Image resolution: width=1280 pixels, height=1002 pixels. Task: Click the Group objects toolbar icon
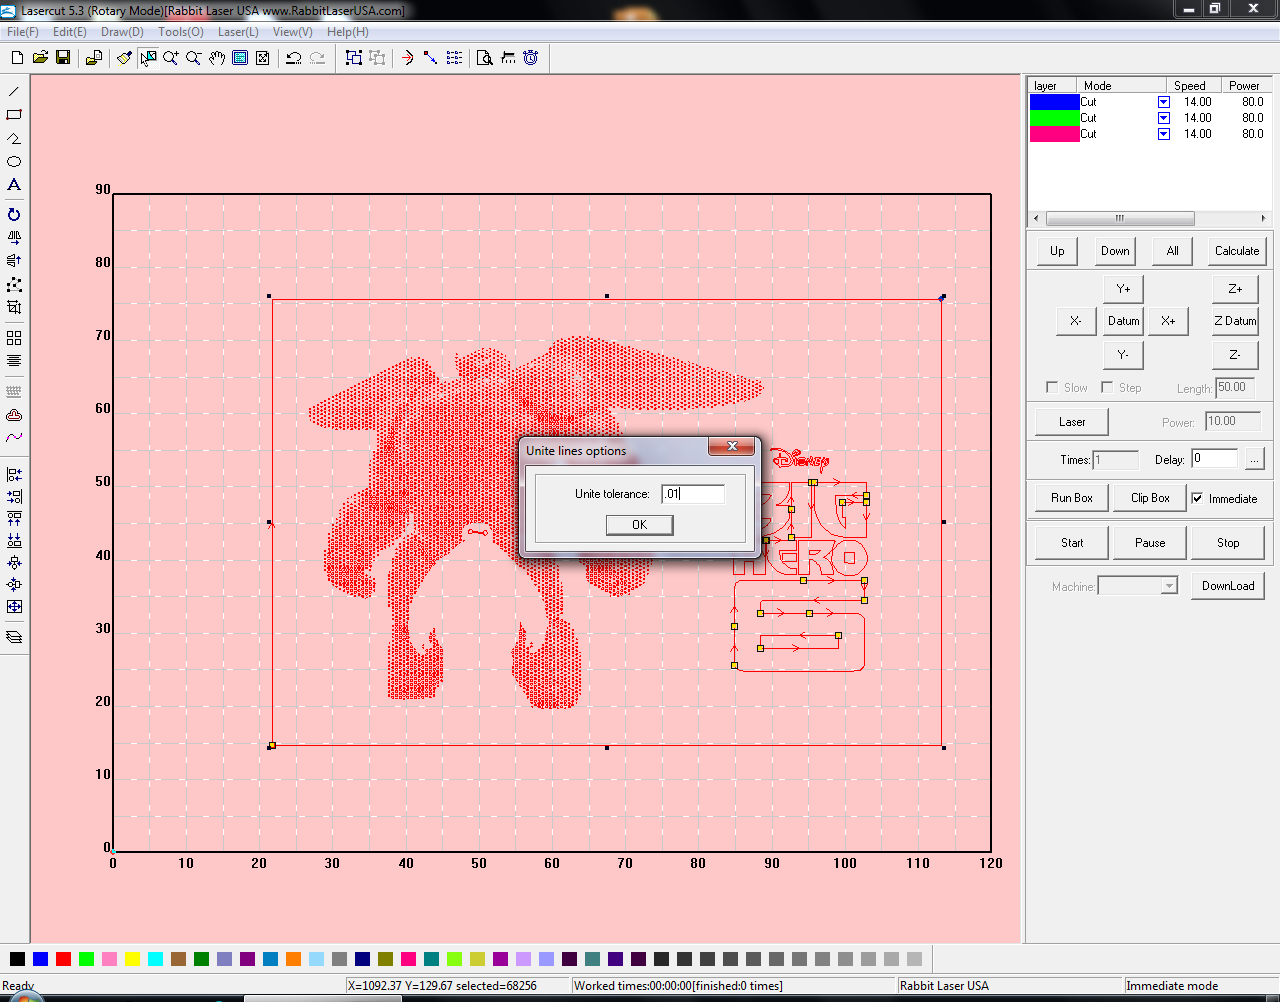coord(354,58)
